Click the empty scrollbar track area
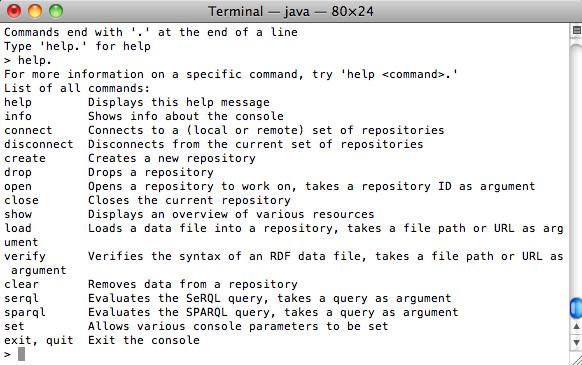Screen dimensions: 582x365 [x=576, y=167]
